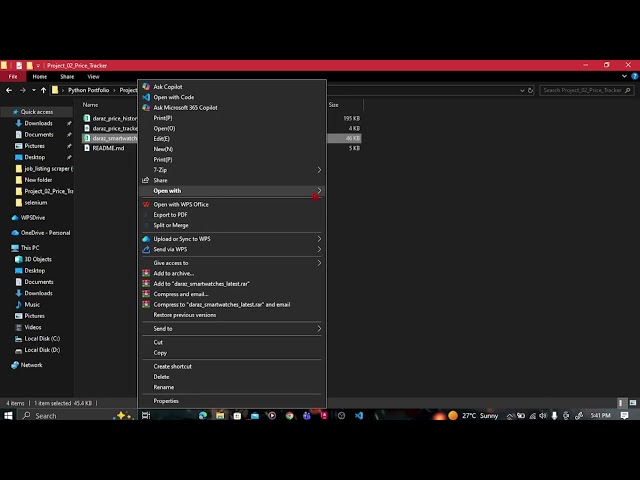The height and width of the screenshot is (480, 640).
Task: Open the File tab
Action: click(13, 76)
